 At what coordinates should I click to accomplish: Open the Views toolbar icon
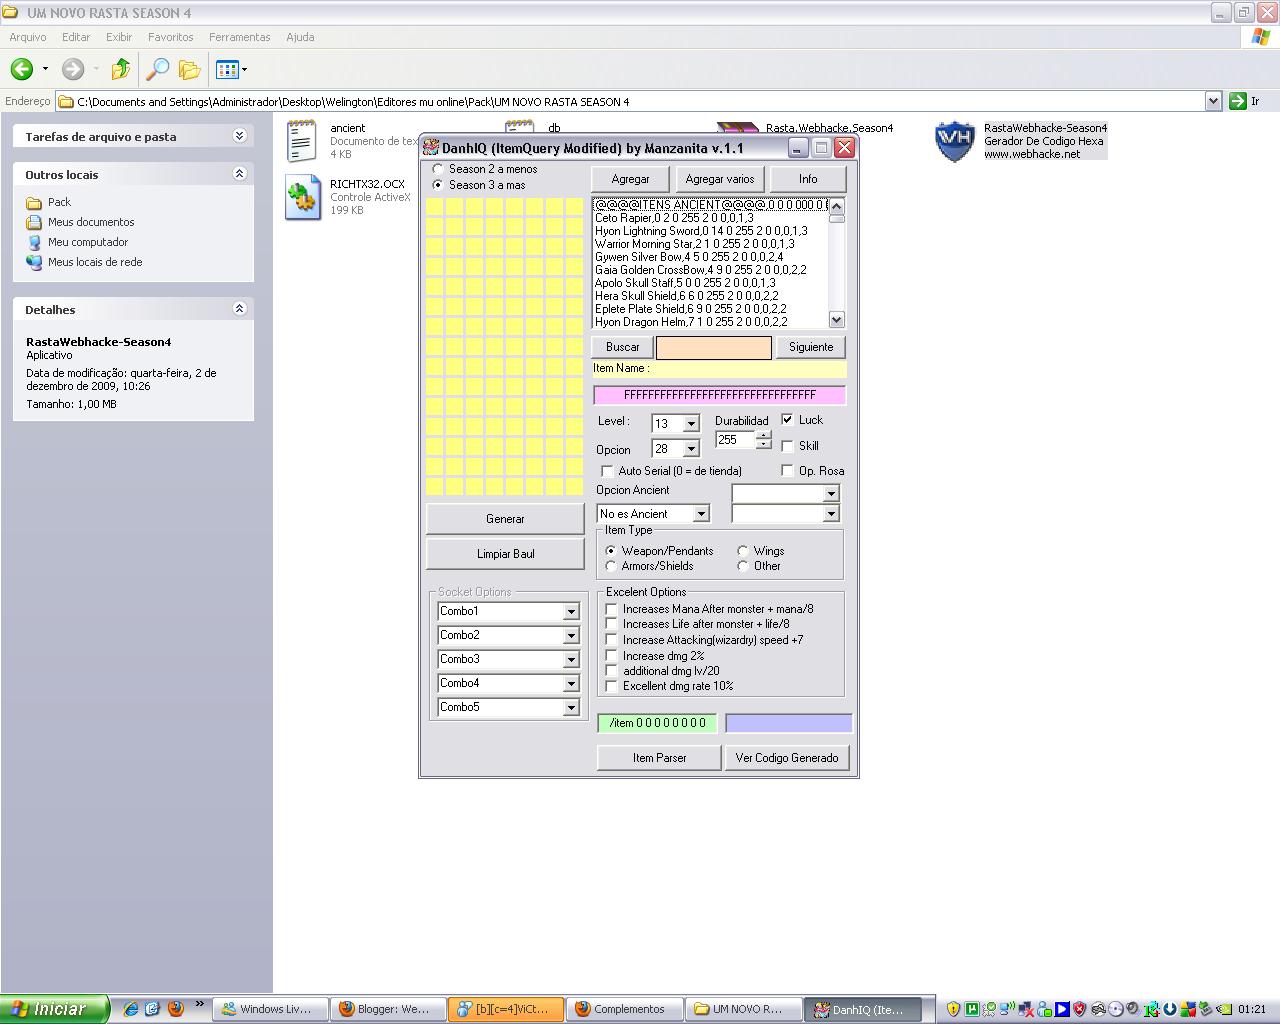(227, 69)
